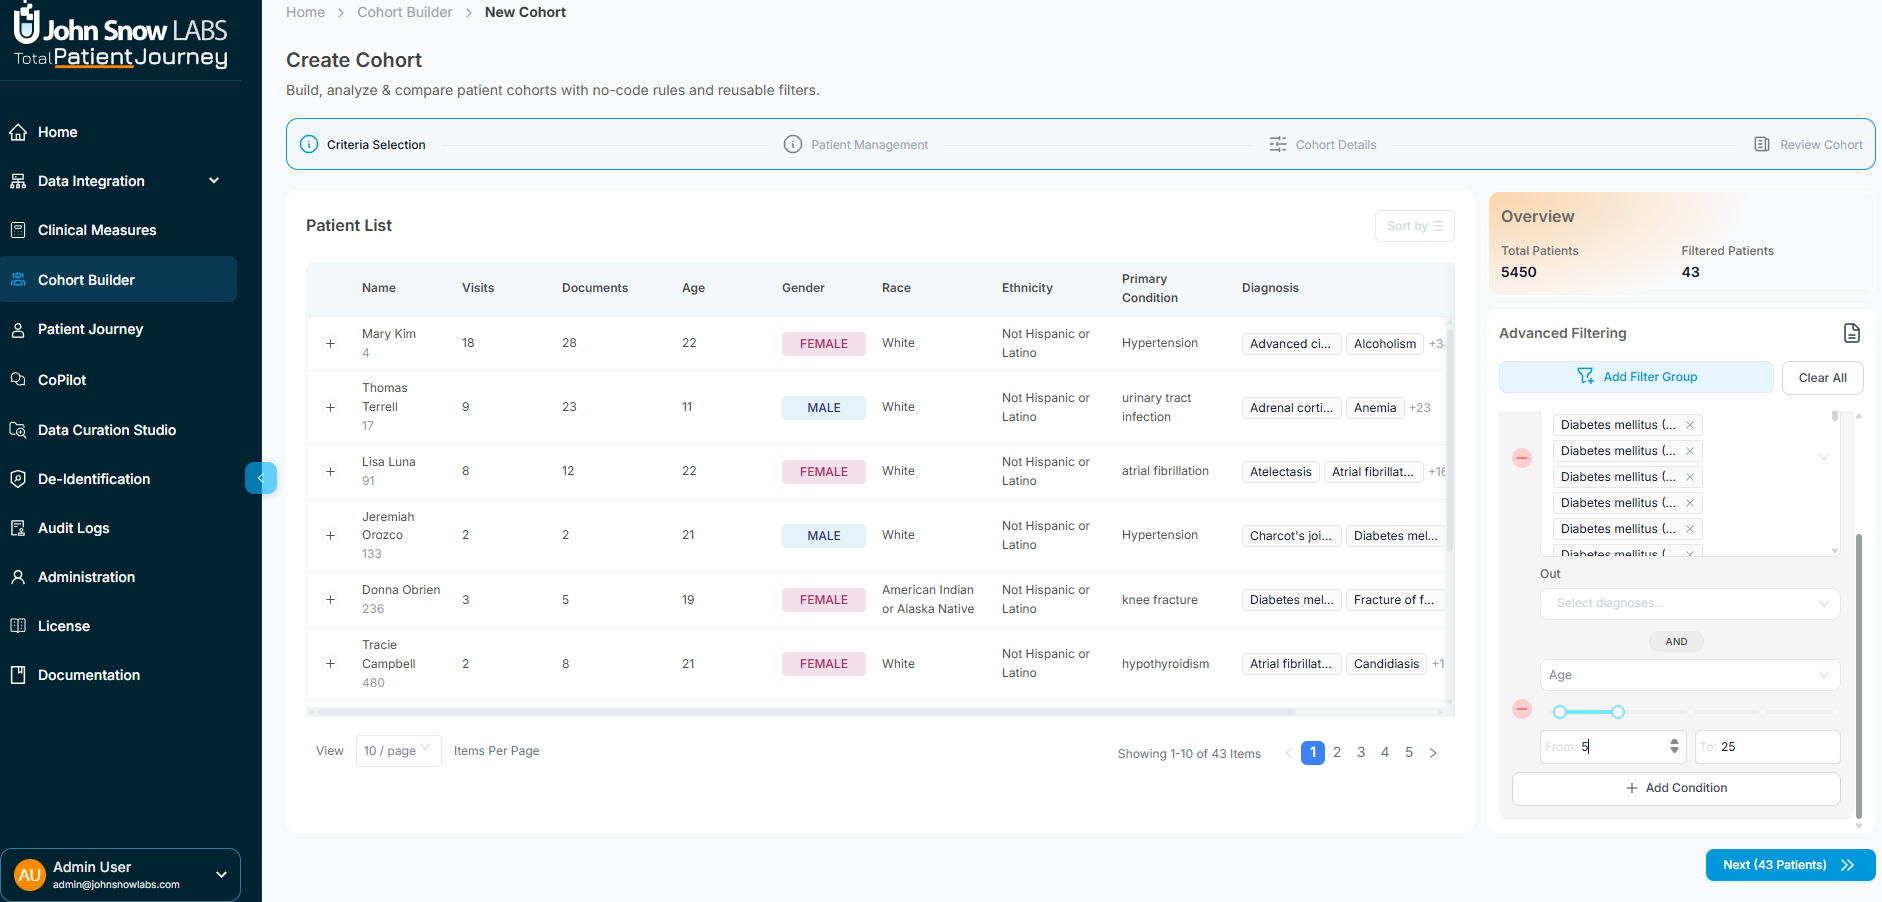This screenshot has height=902, width=1882.
Task: Click the Add Filter Group button
Action: tap(1636, 377)
